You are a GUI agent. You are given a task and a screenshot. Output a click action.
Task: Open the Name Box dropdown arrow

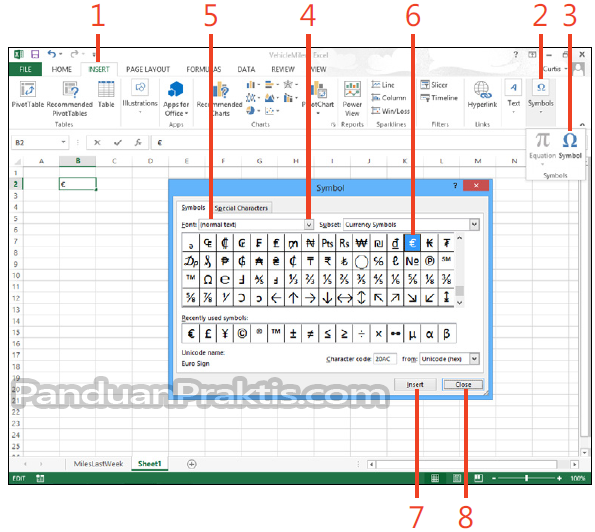(63, 142)
